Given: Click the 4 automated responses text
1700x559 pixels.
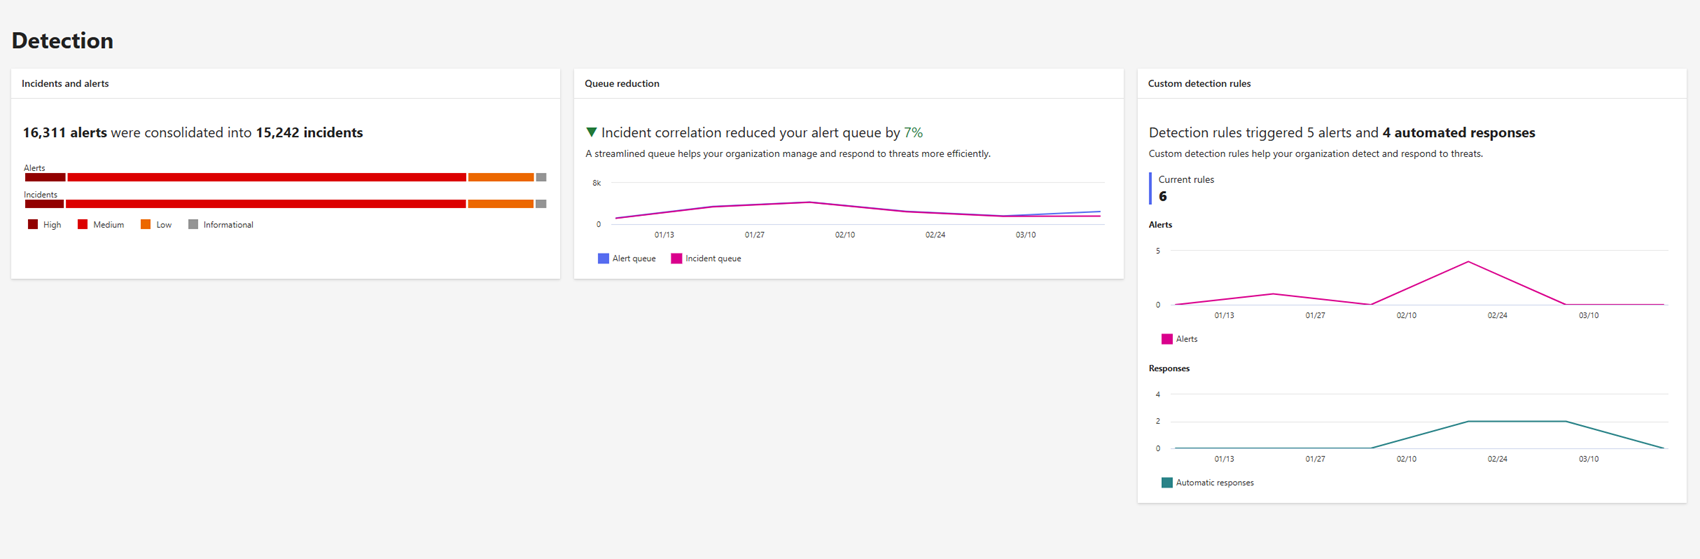Looking at the screenshot, I should point(1458,133).
